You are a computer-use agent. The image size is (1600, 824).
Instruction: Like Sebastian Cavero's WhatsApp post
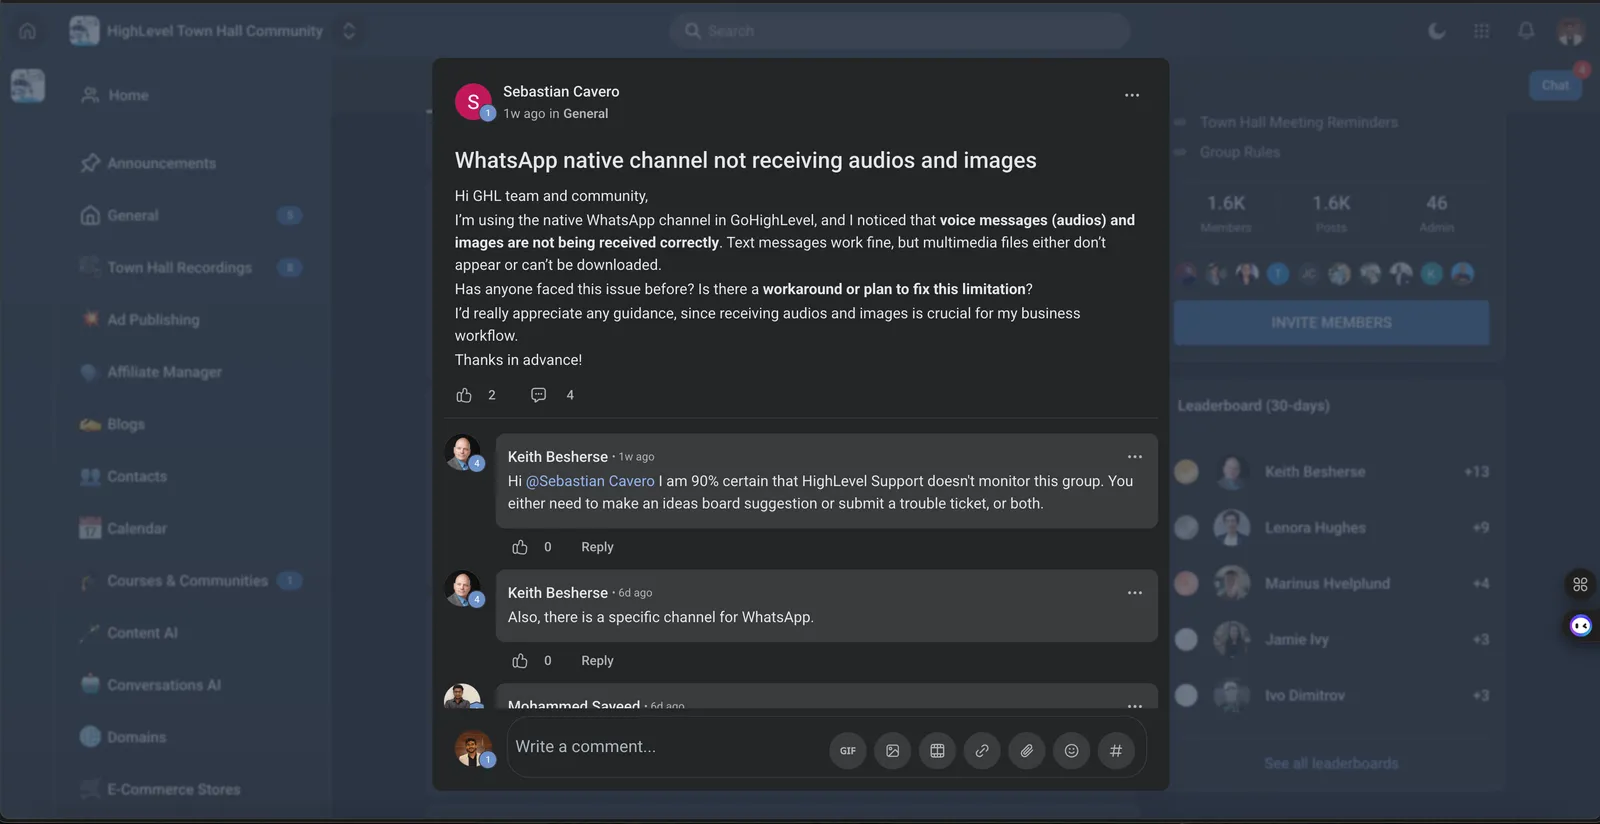click(464, 395)
